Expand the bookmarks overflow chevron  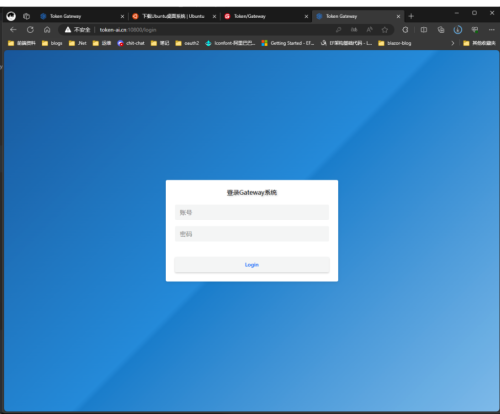click(452, 43)
